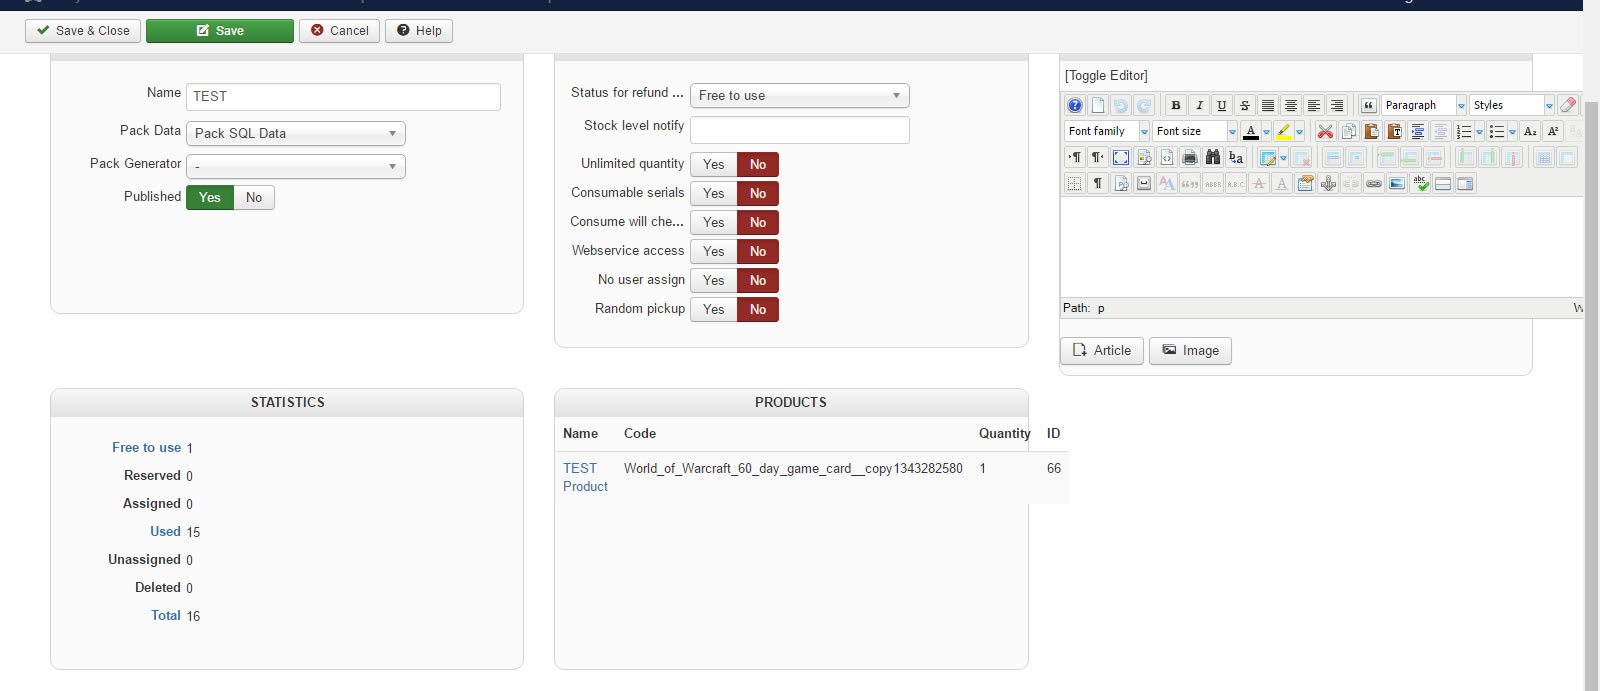Viewport: 1600px width, 691px height.
Task: Set Consume will che... to Yes
Action: 713,222
